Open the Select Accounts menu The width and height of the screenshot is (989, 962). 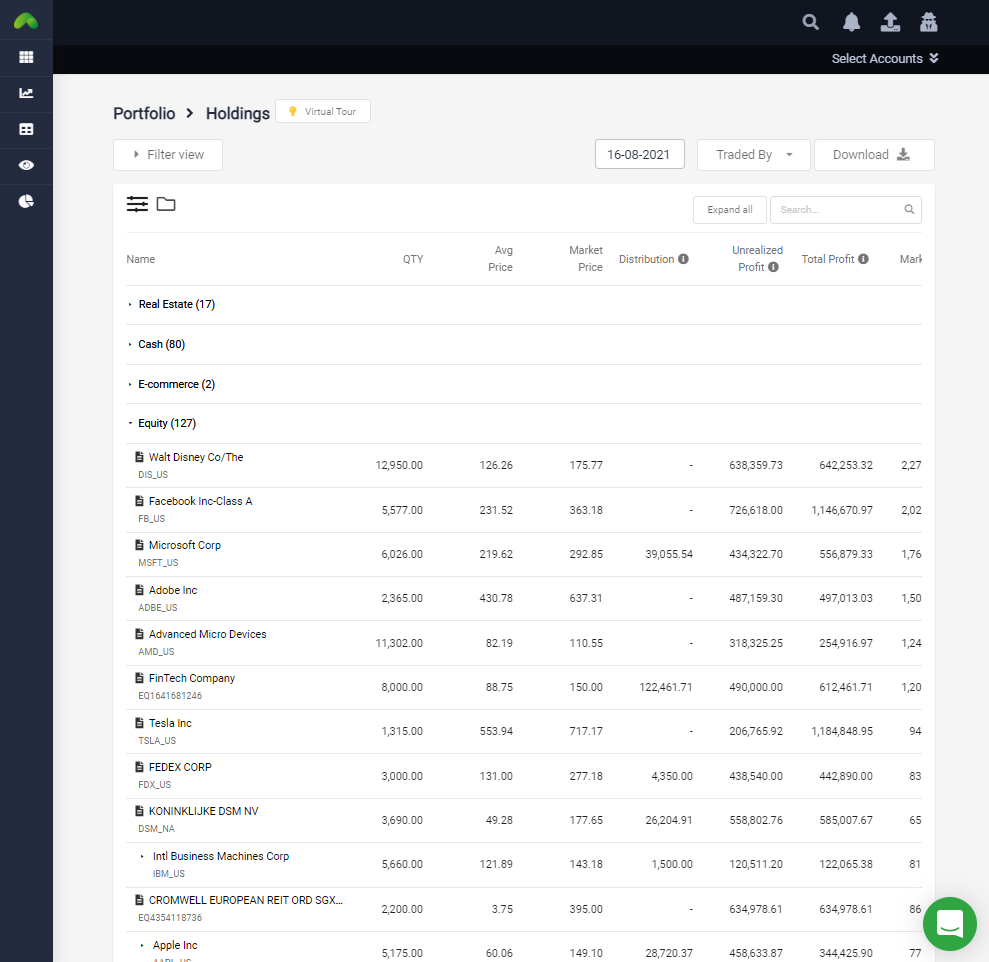(x=884, y=59)
